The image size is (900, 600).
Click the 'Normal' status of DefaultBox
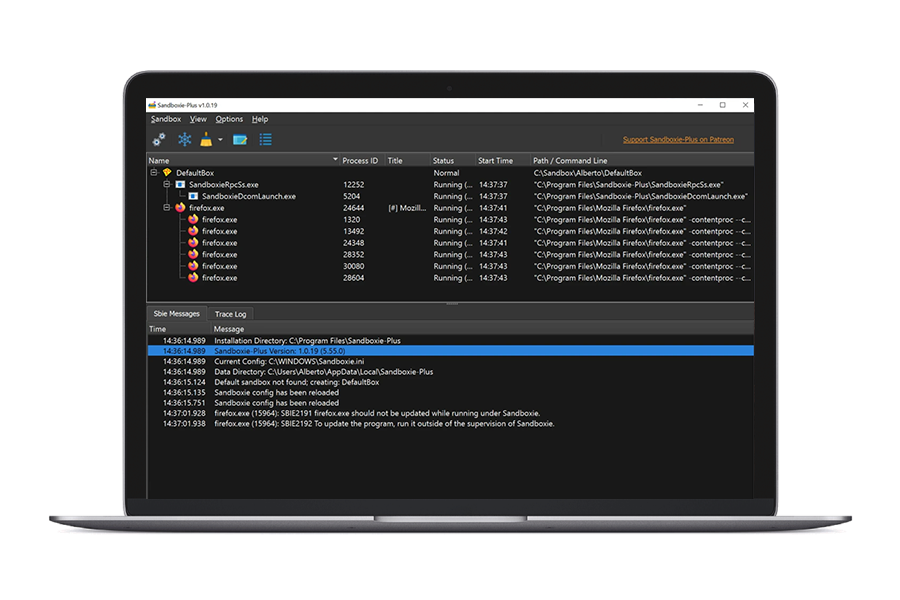coord(446,173)
